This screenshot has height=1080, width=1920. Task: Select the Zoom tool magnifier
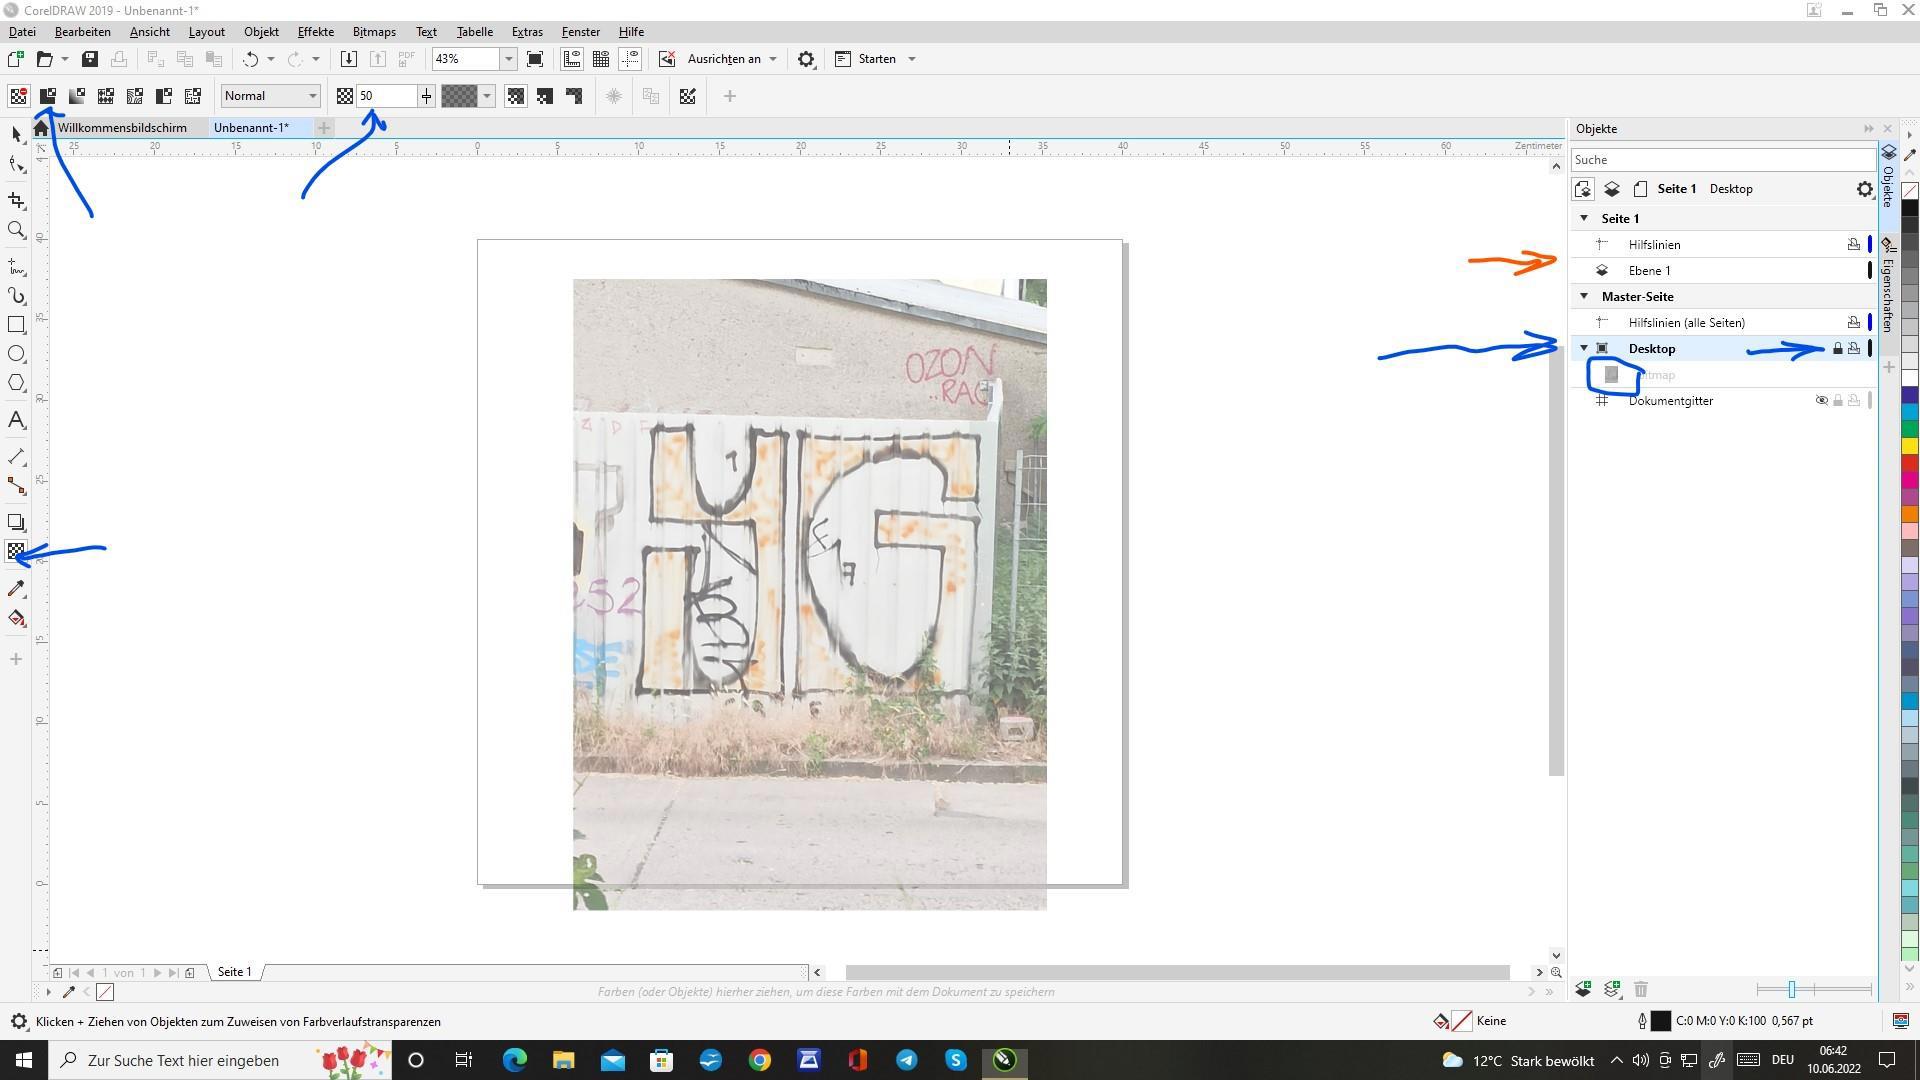(x=16, y=231)
